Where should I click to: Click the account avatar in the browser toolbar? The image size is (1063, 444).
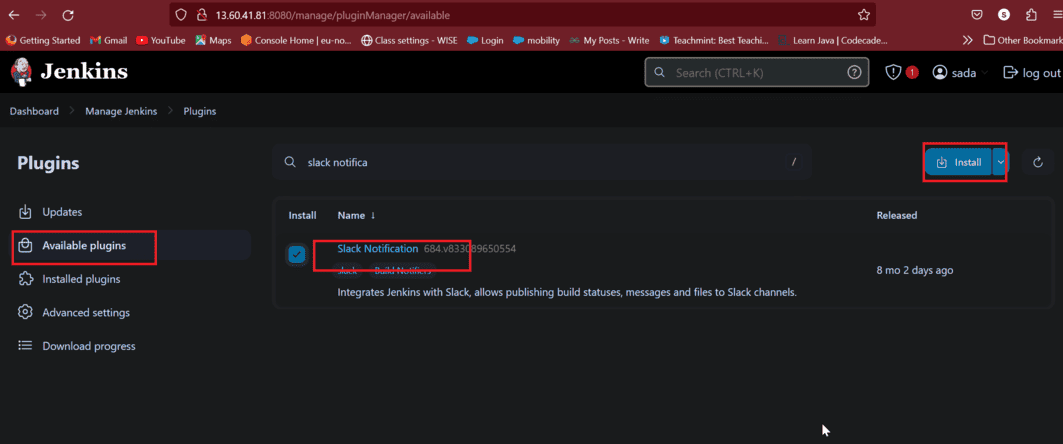[x=1004, y=15]
